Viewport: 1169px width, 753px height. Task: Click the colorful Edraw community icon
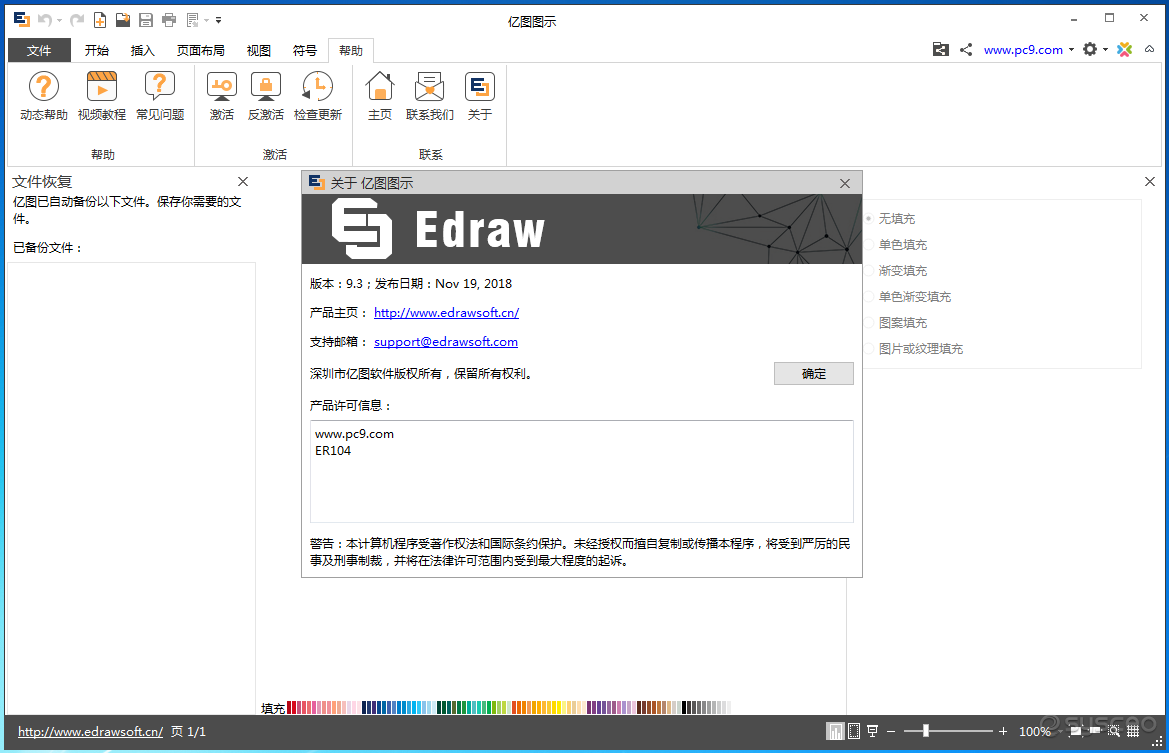[x=1124, y=49]
